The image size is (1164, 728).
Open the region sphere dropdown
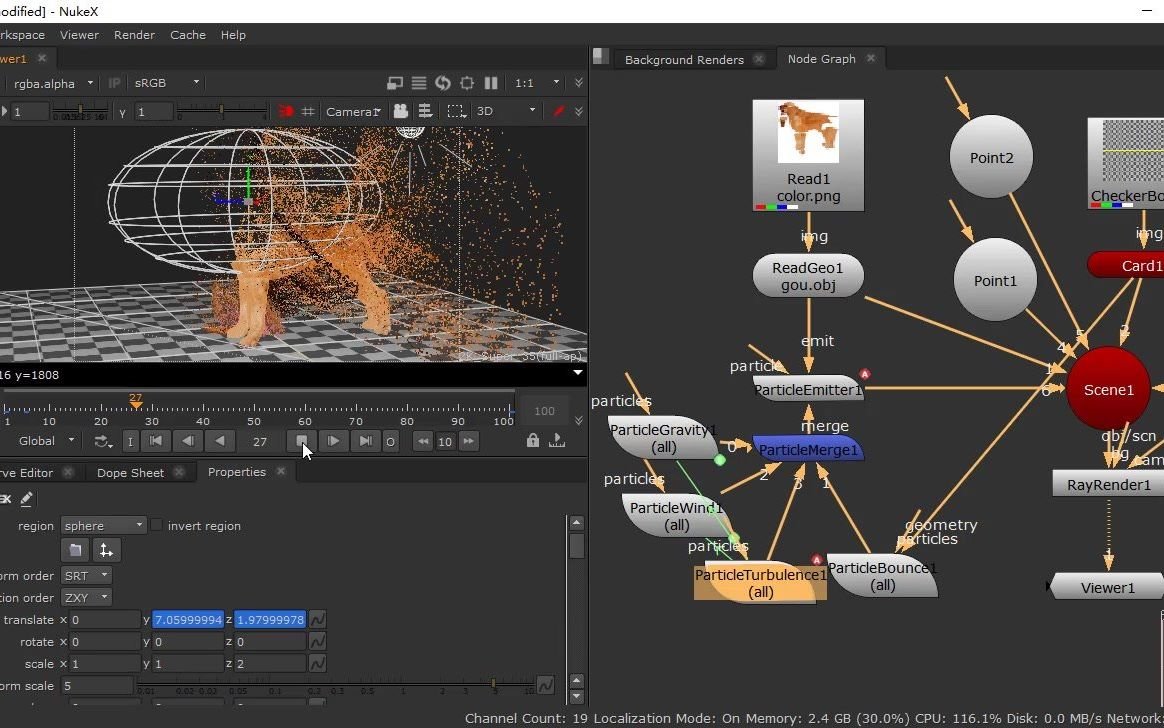104,525
